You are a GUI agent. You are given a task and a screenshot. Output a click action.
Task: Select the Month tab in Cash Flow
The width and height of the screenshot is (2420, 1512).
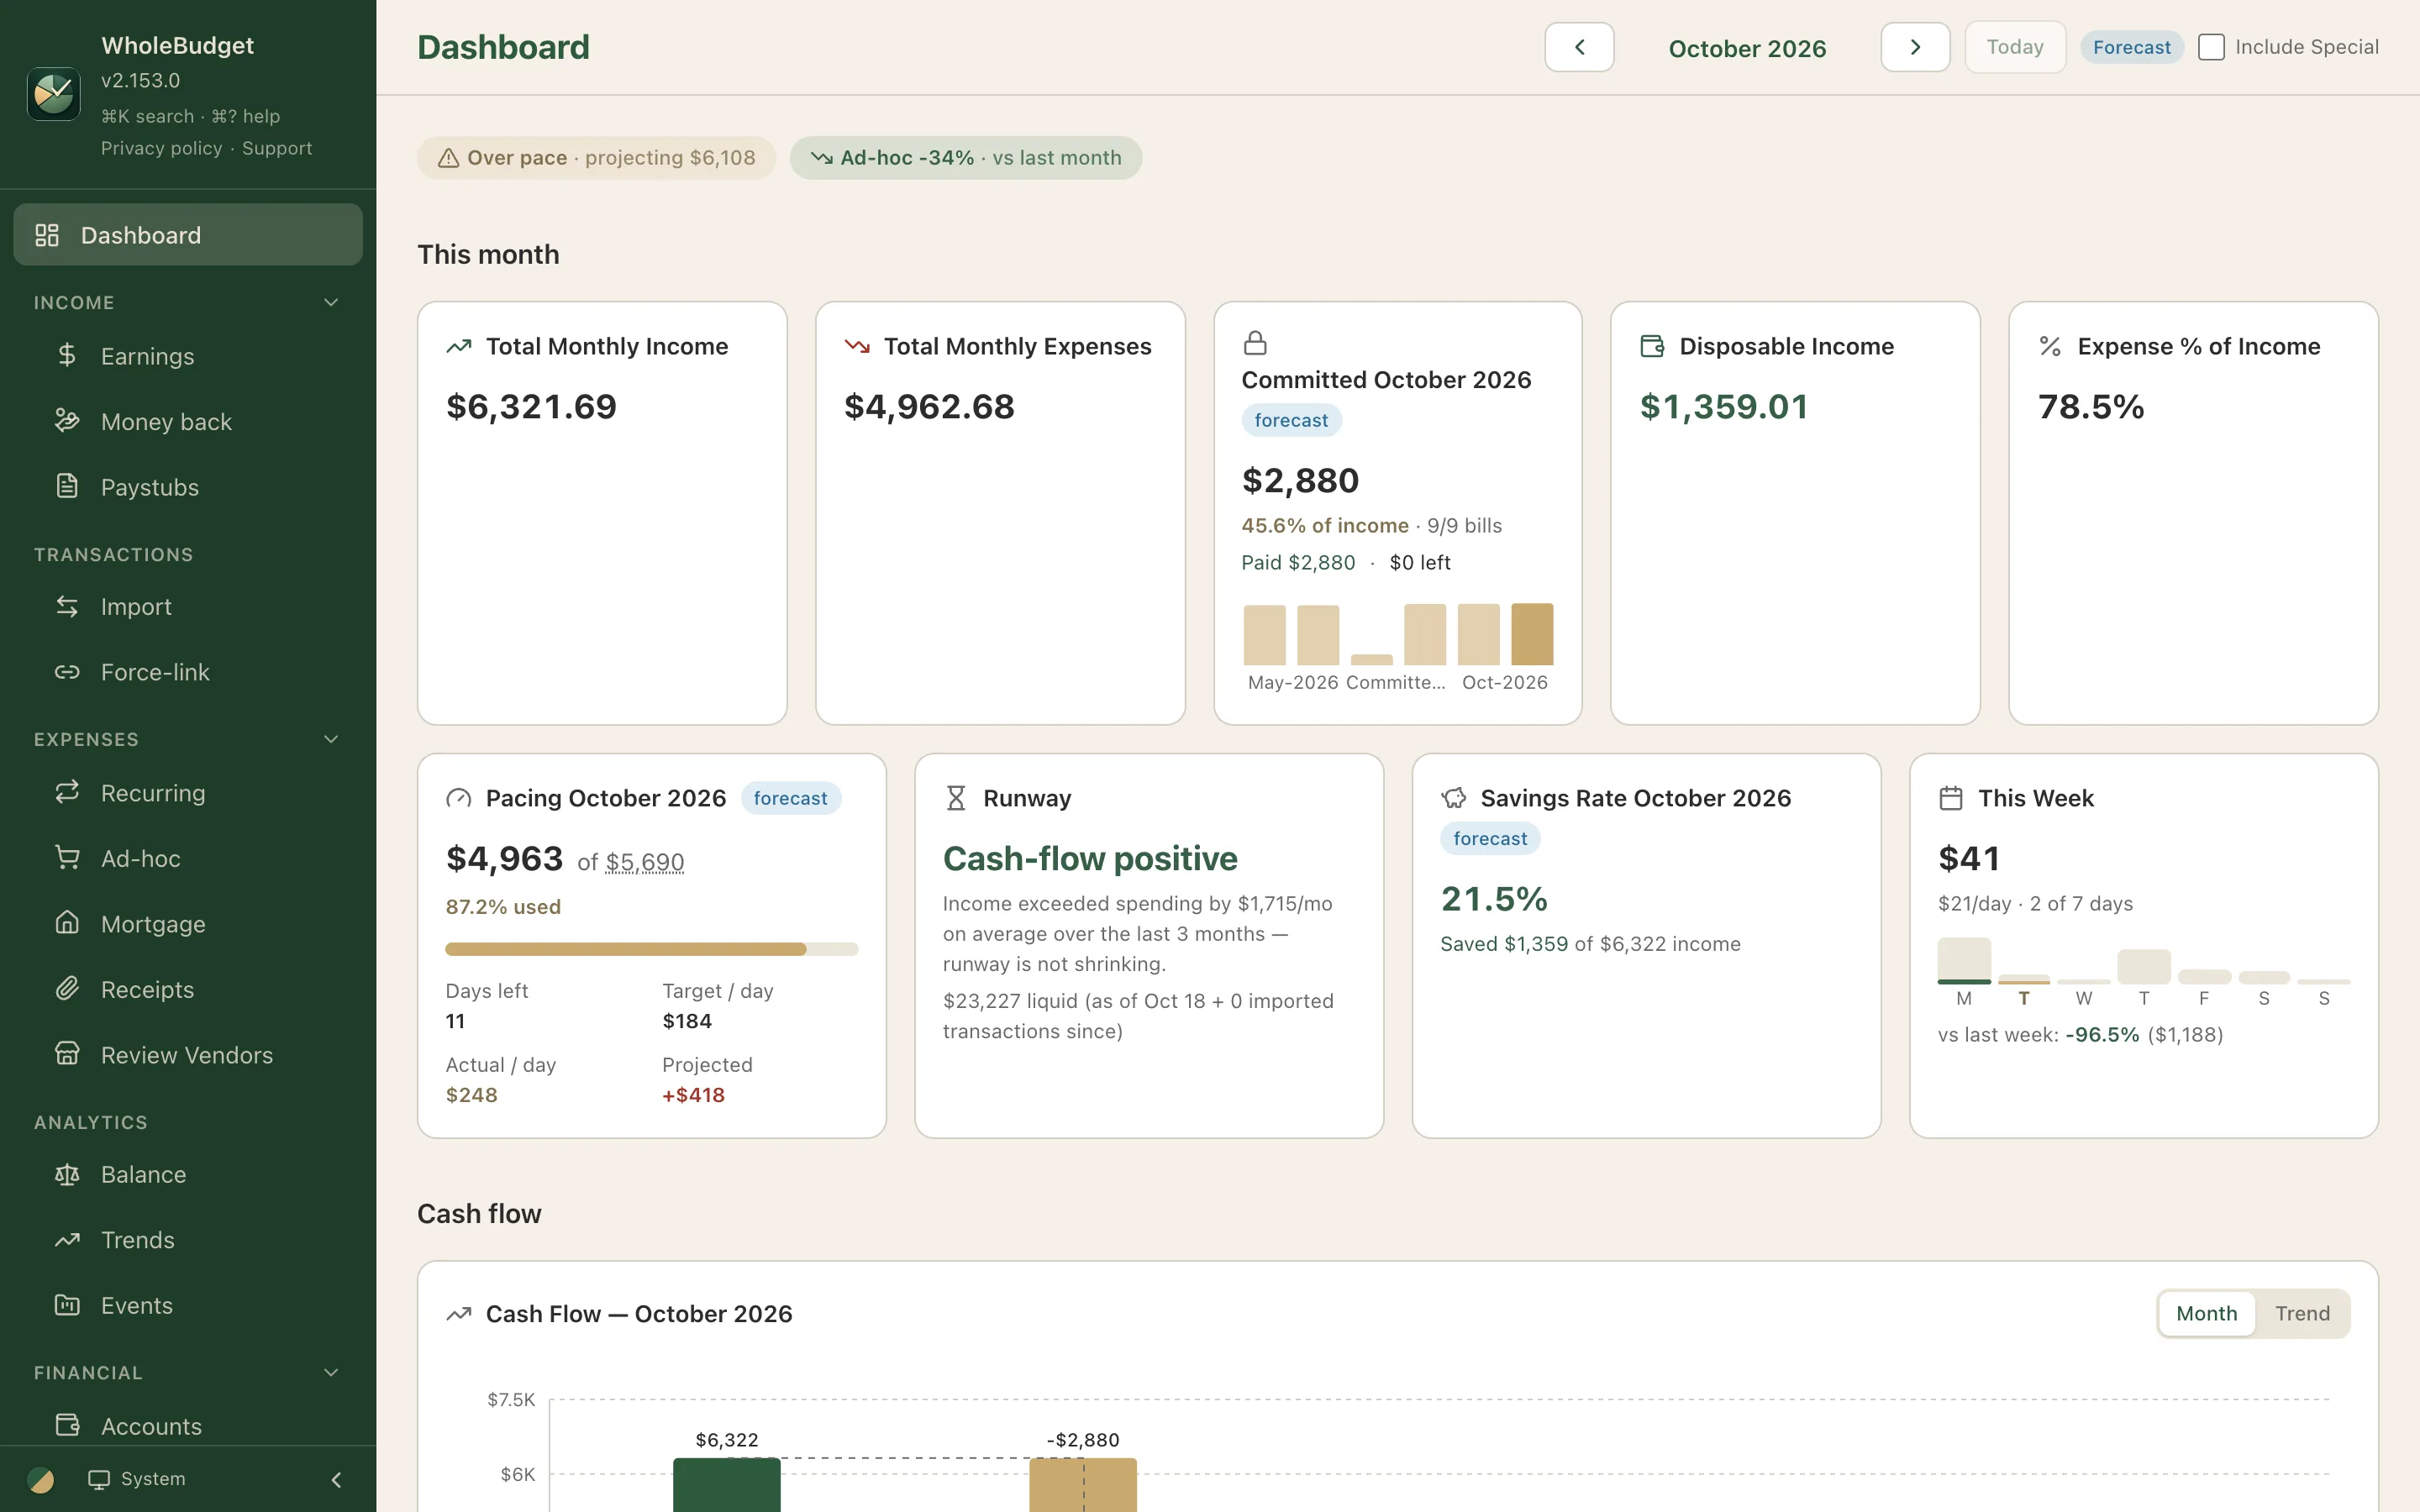point(2206,1313)
